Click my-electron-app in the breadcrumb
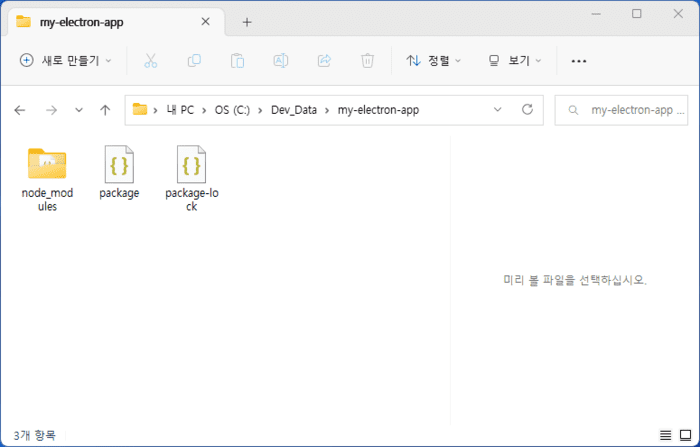The width and height of the screenshot is (700, 447). (378, 110)
